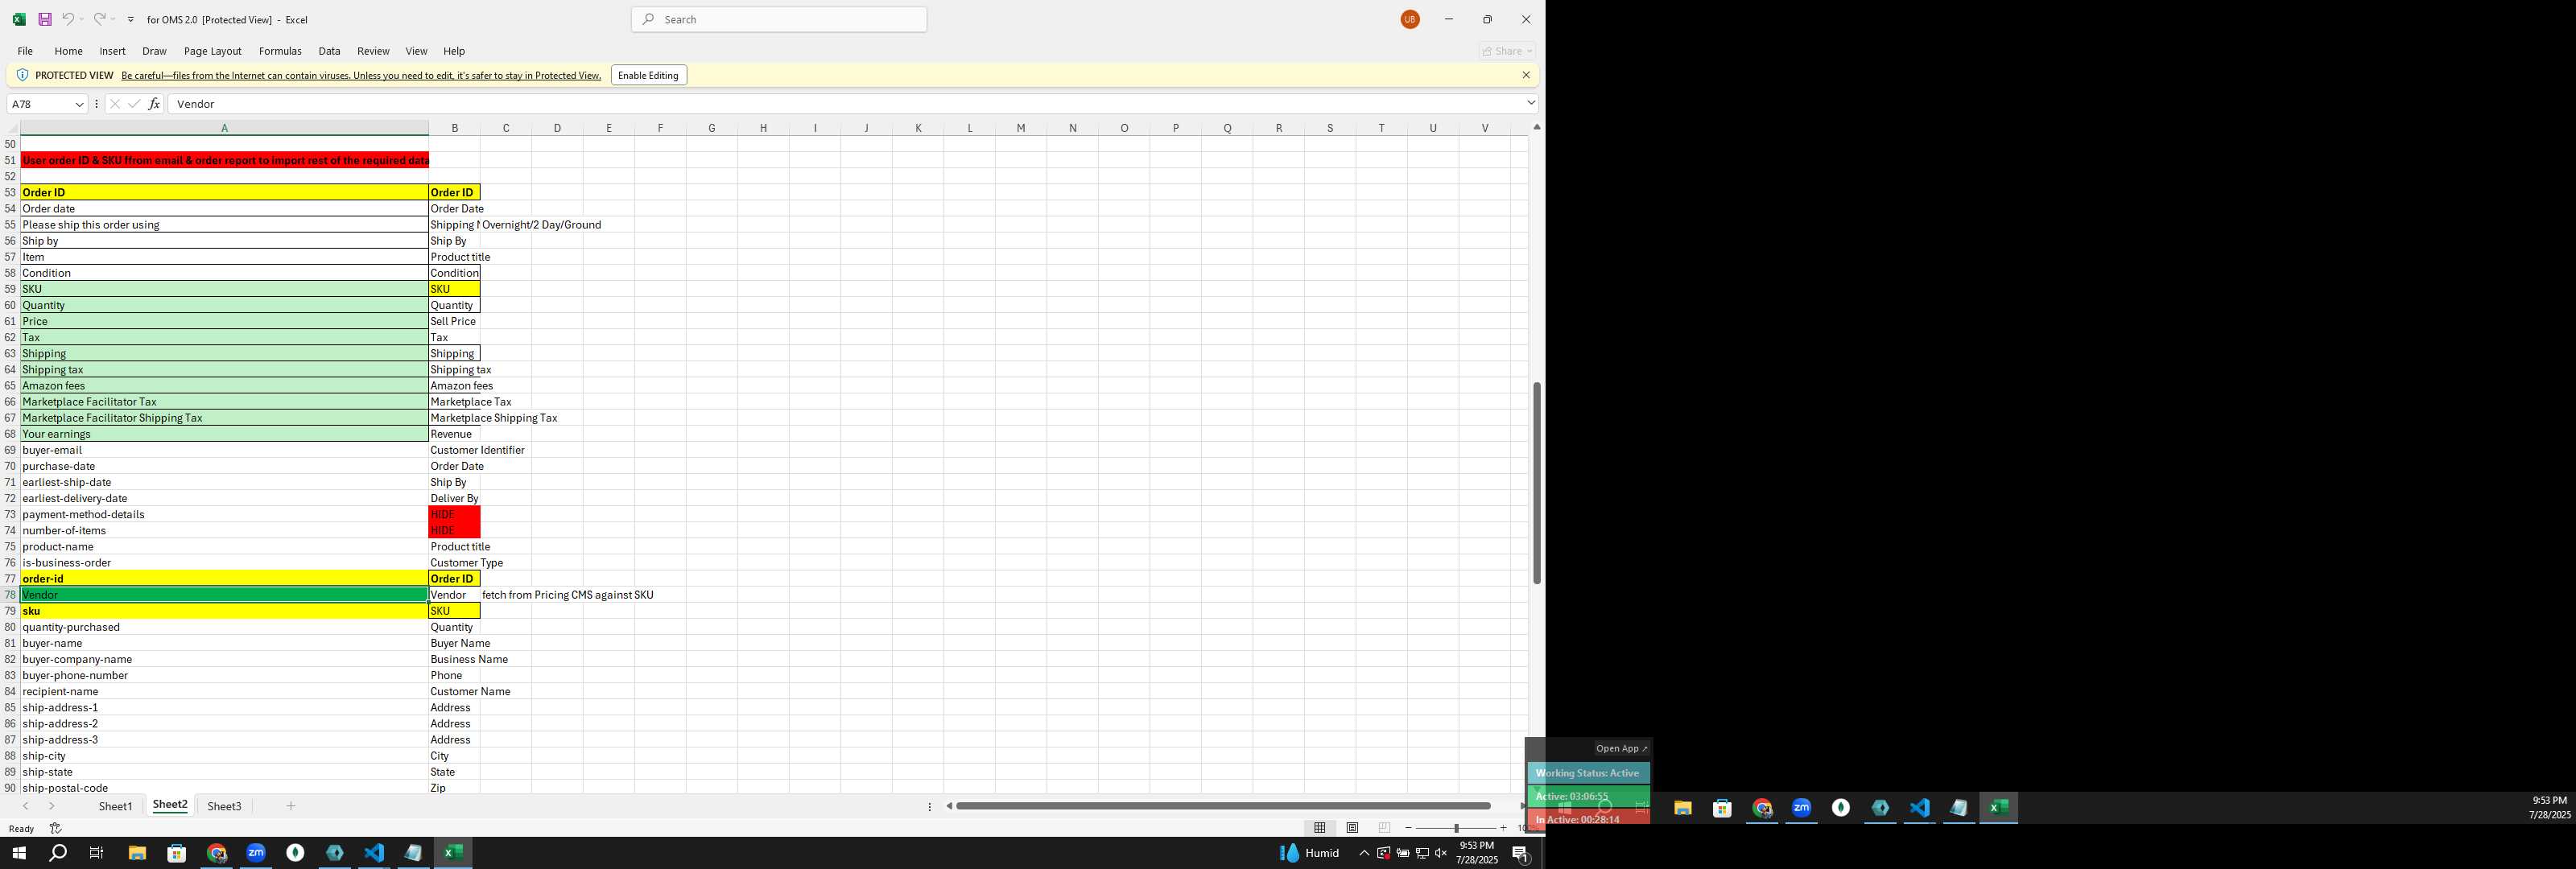
Task: Click the Excel logo in title bar
Action: 19,19
